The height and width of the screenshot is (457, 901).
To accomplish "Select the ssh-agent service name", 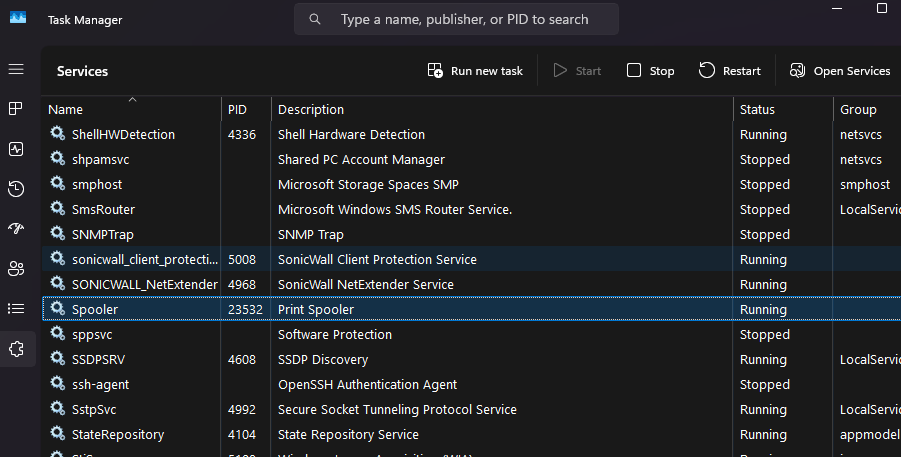I will [x=101, y=385].
